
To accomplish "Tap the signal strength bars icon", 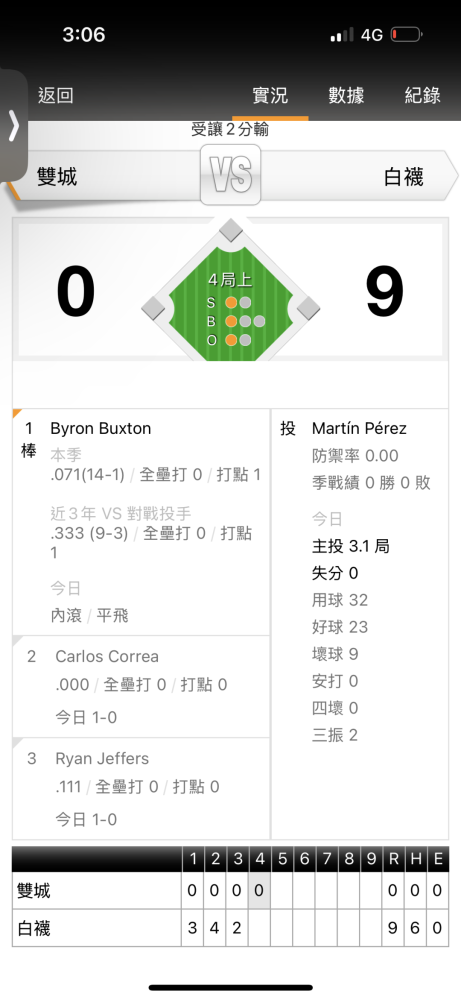I will (x=342, y=35).
